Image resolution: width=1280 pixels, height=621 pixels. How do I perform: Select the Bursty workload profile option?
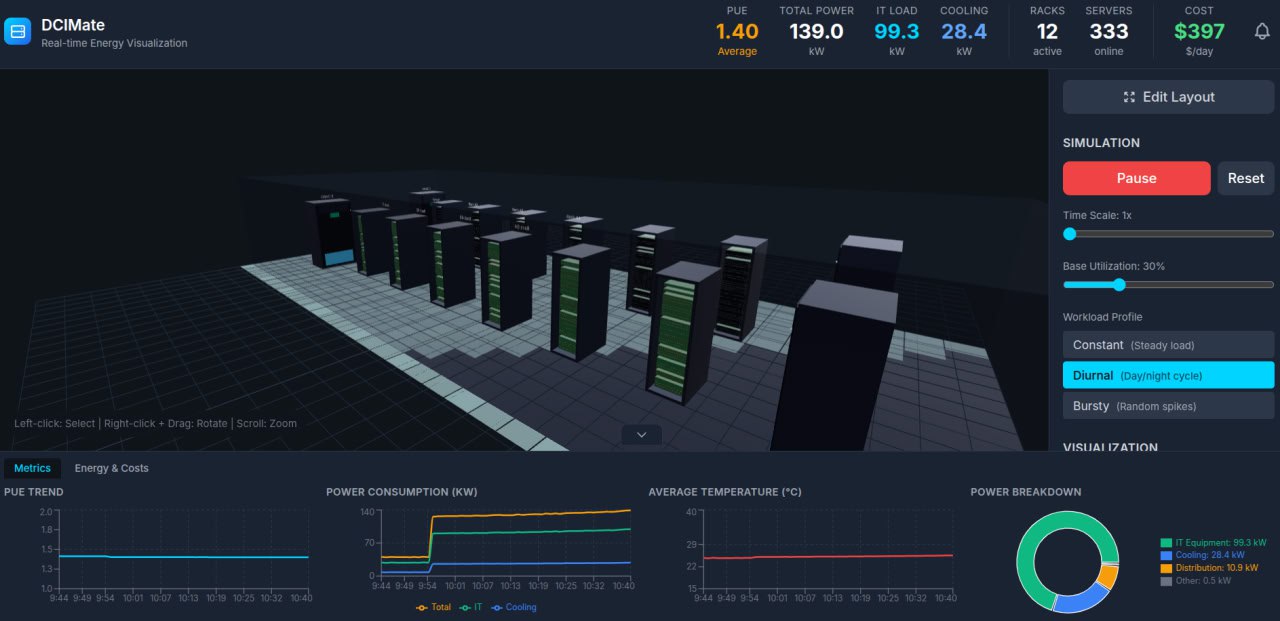point(1167,406)
